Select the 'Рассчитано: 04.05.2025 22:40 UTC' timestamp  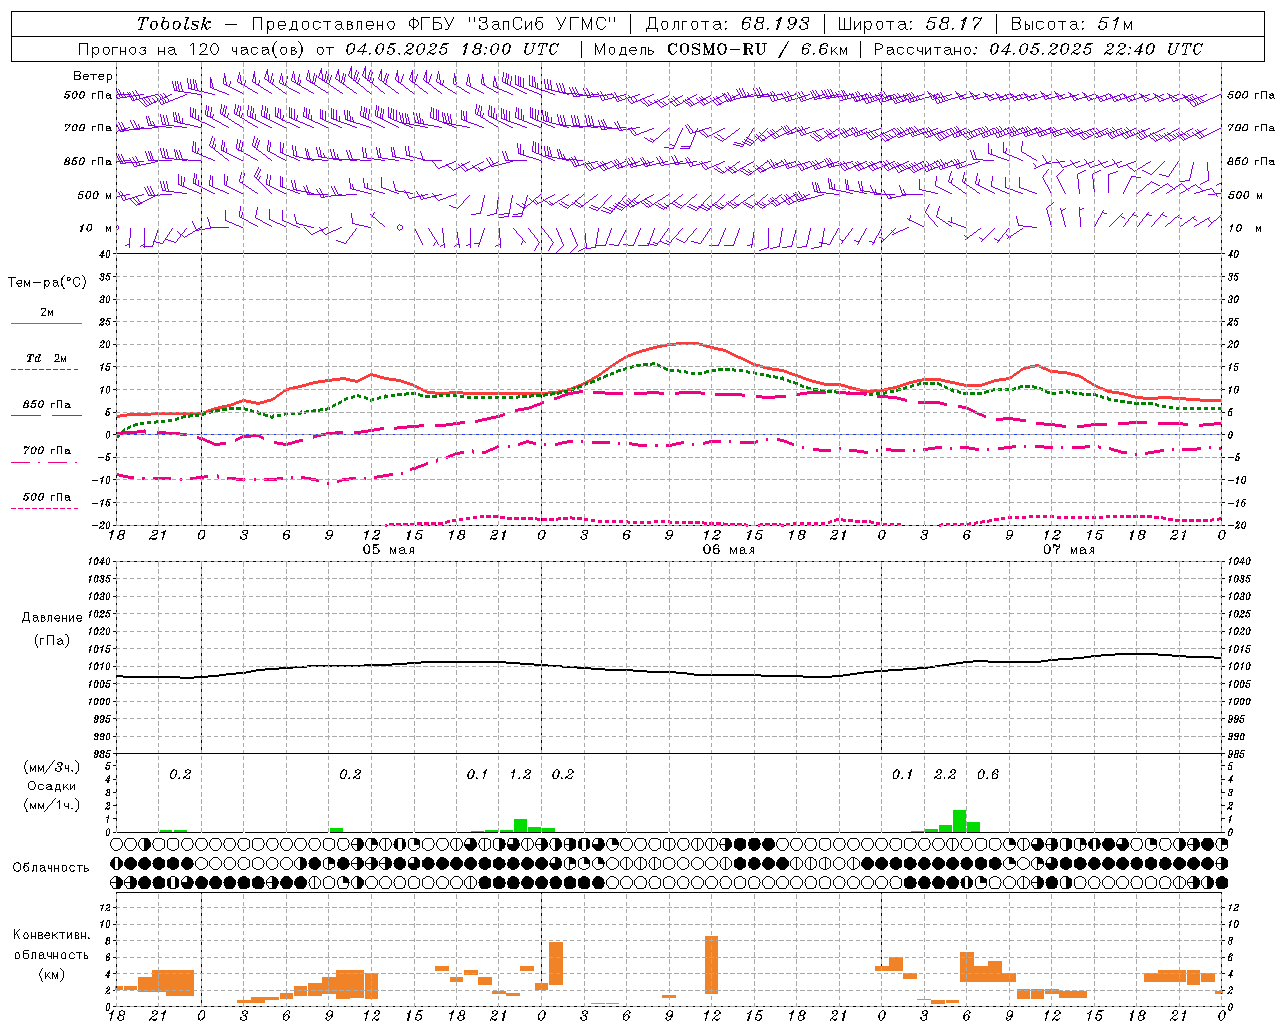[1038, 49]
